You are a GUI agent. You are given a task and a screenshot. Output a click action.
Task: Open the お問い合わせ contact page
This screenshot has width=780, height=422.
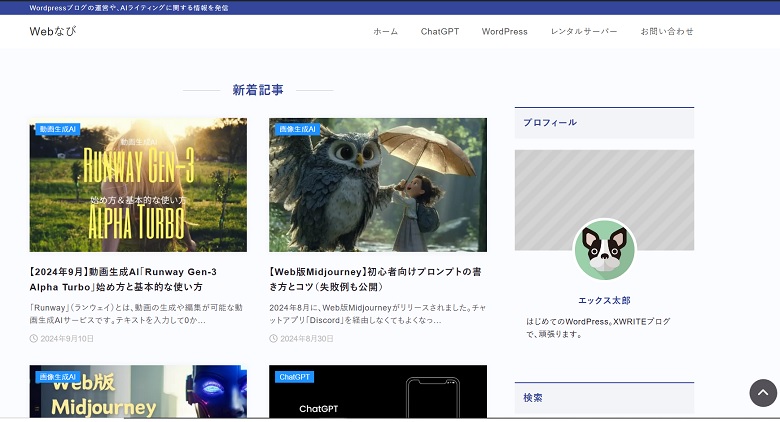667,32
